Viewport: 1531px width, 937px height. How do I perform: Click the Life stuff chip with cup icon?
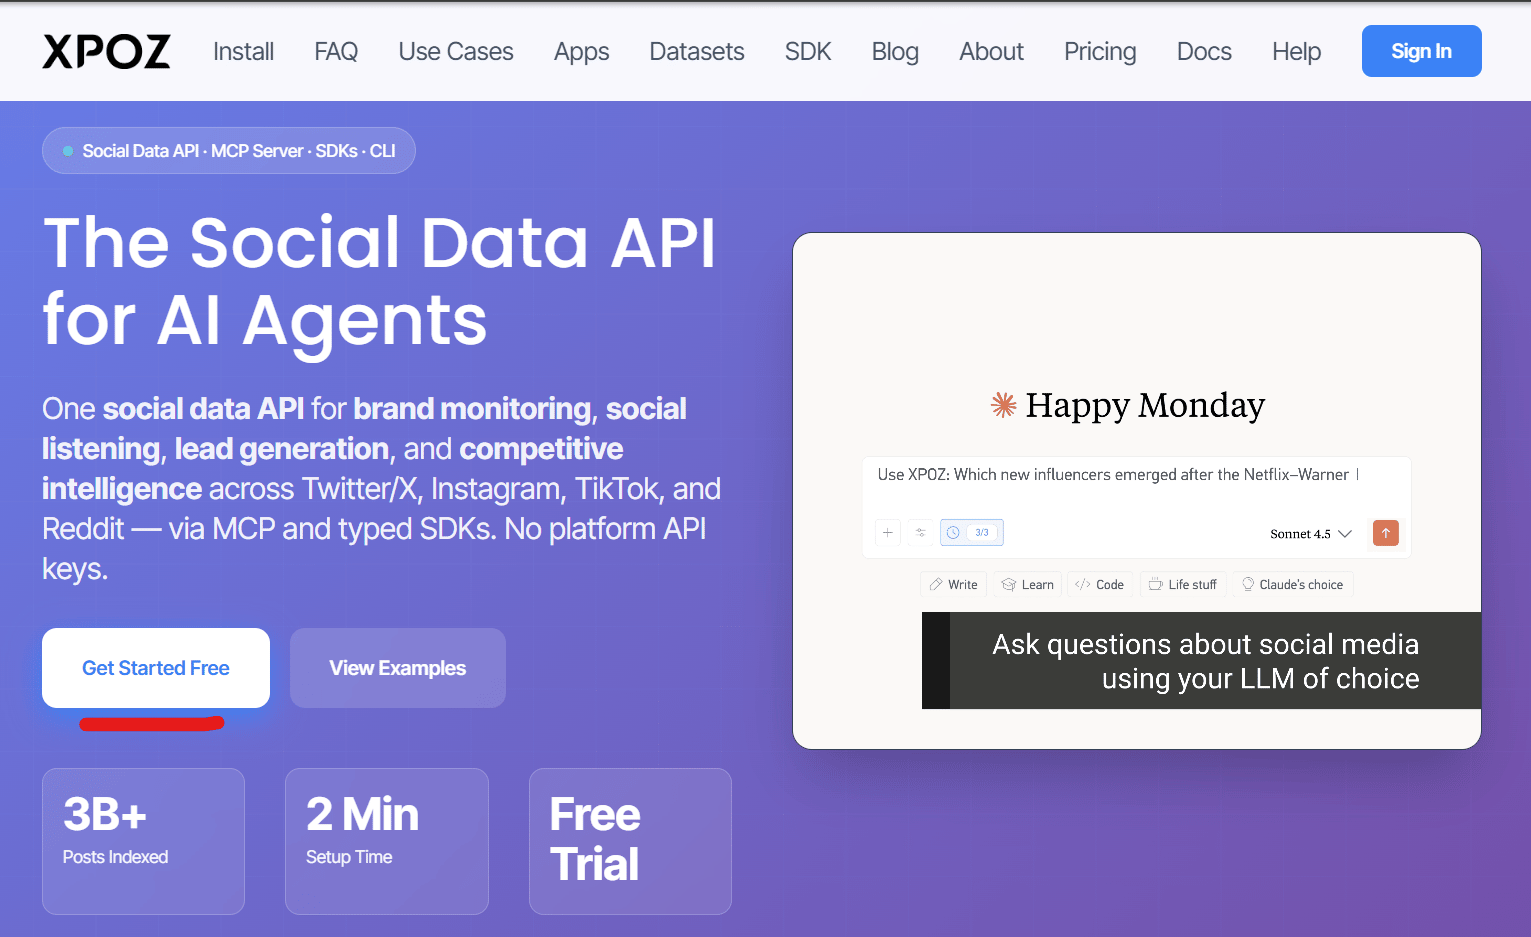click(1183, 585)
